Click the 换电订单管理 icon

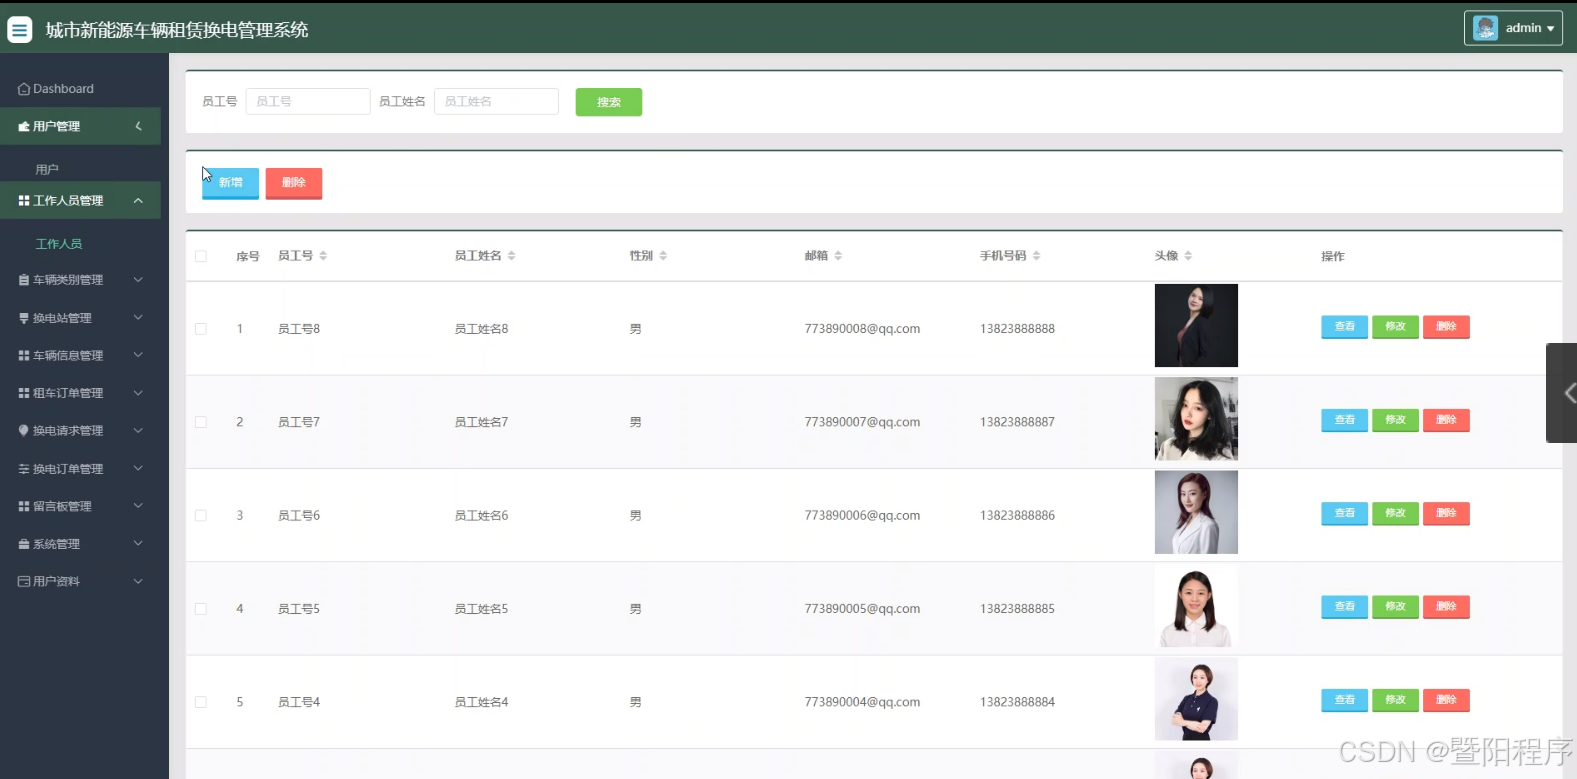coord(24,469)
